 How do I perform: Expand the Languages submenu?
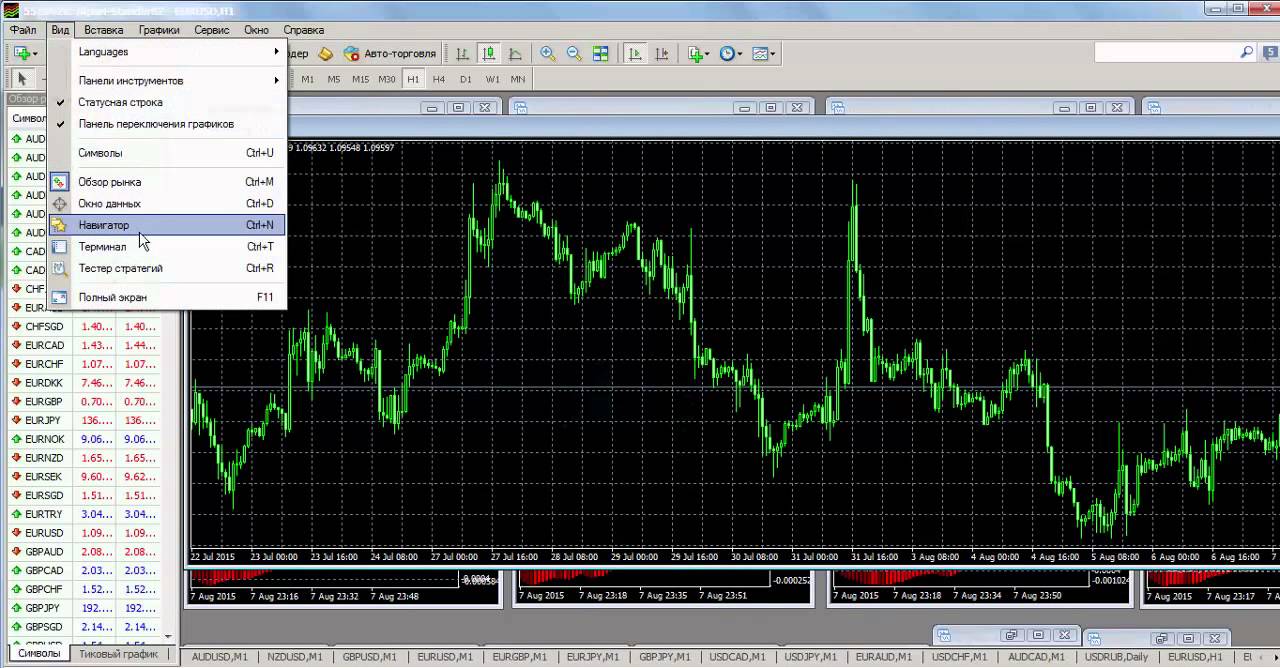[x=168, y=52]
